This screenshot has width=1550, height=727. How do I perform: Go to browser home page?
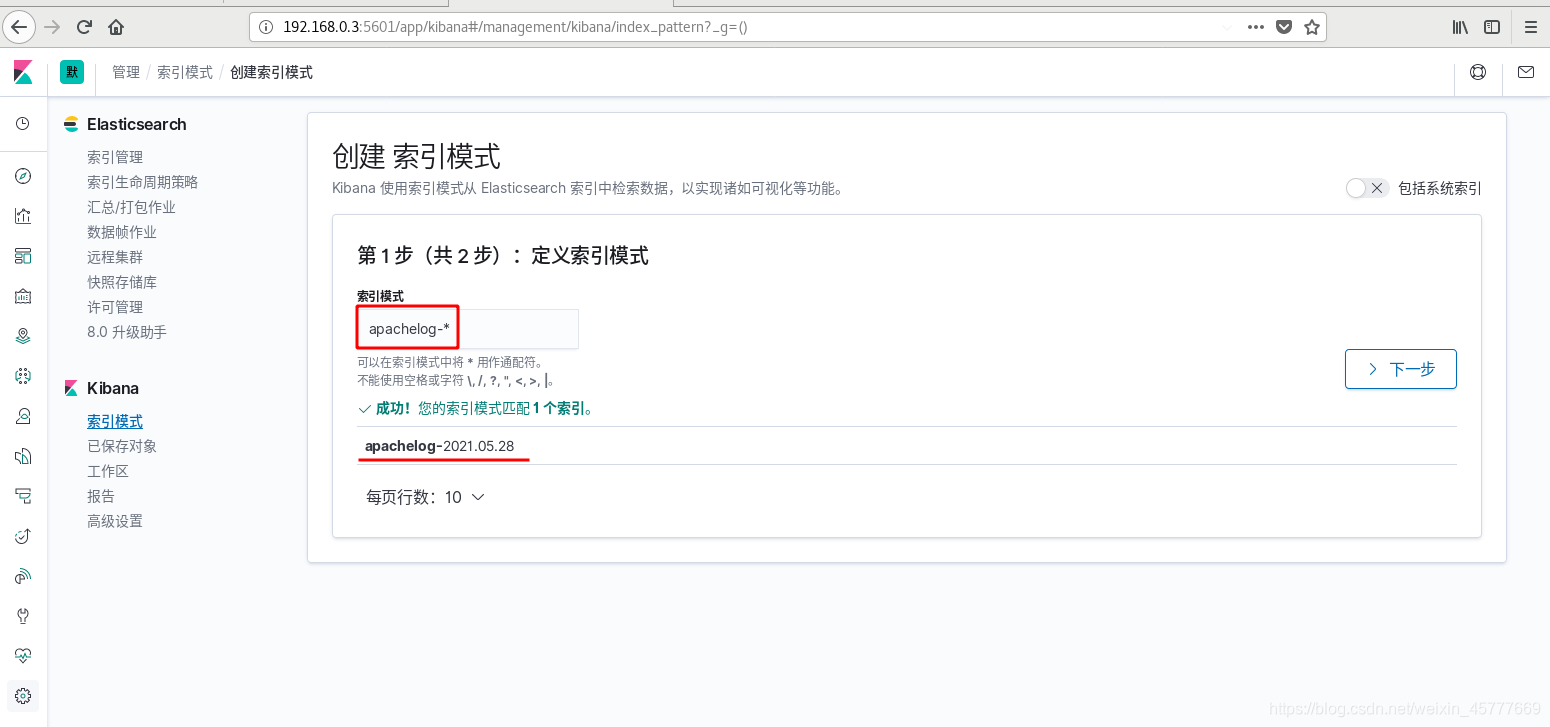point(116,27)
